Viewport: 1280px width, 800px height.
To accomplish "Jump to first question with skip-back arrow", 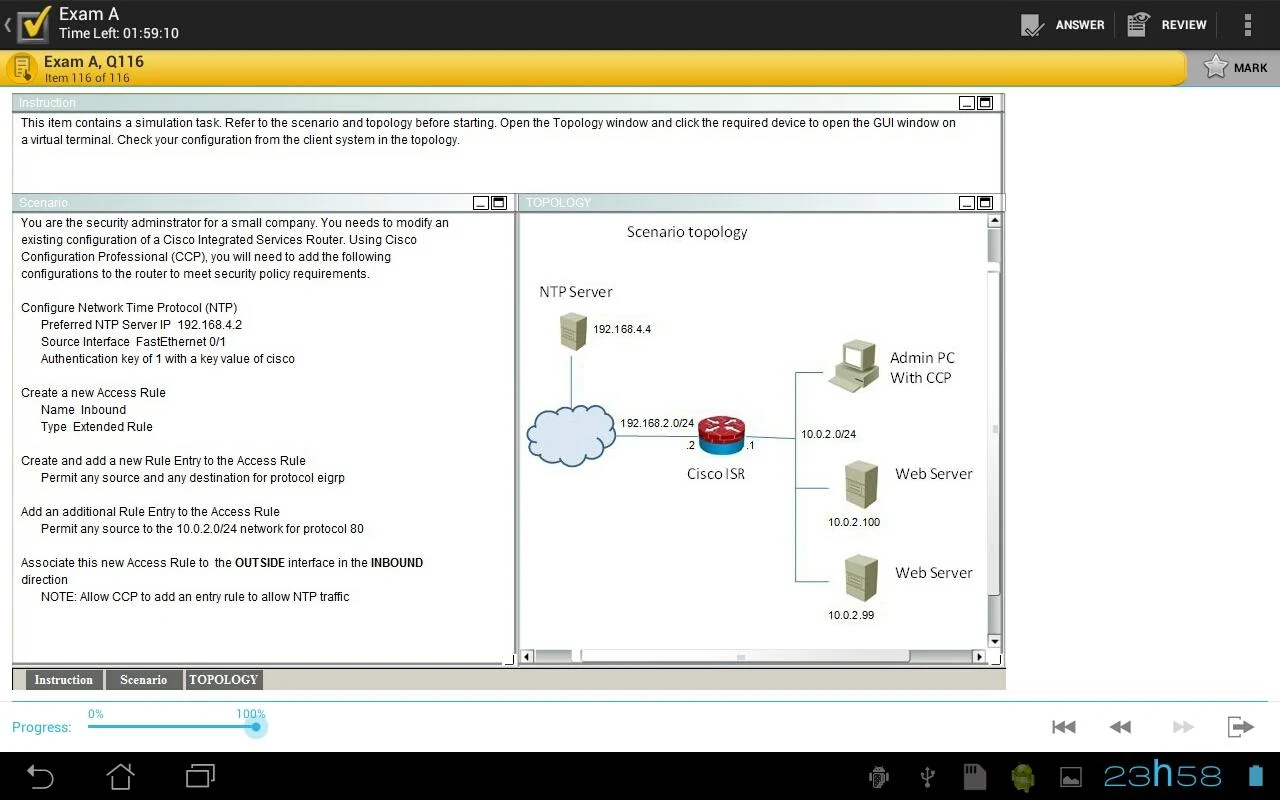I will pyautogui.click(x=1062, y=726).
